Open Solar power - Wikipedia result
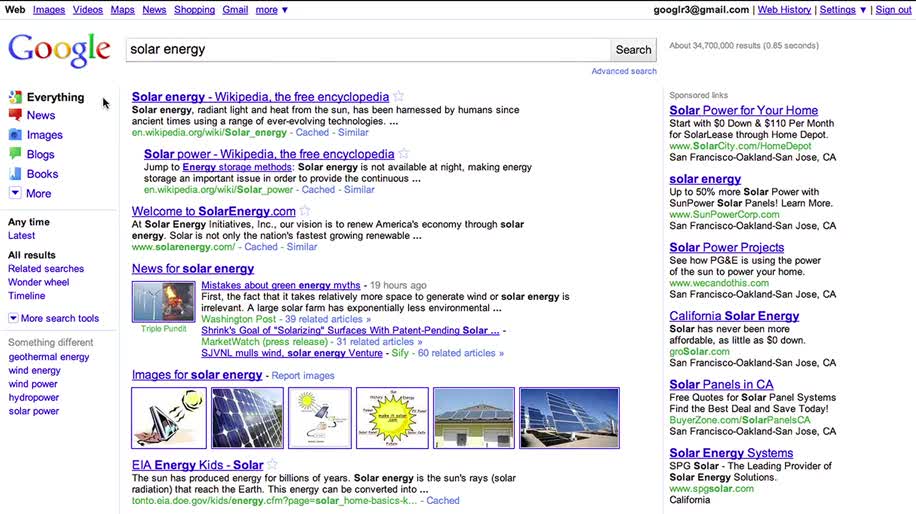 point(269,154)
